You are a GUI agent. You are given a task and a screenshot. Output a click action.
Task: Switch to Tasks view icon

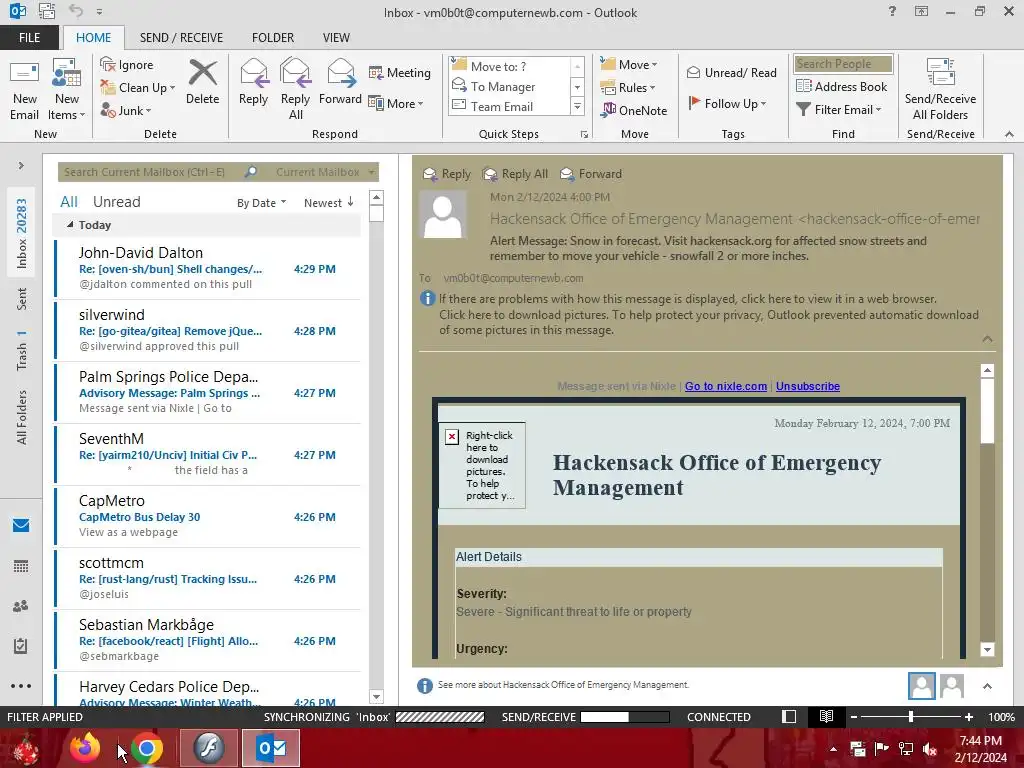coord(21,646)
